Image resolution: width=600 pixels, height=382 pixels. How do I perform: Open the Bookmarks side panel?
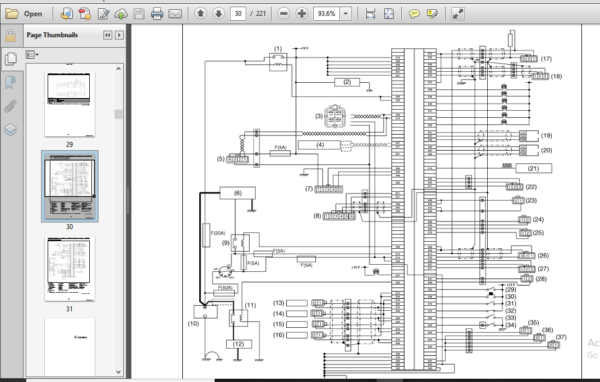[11, 82]
